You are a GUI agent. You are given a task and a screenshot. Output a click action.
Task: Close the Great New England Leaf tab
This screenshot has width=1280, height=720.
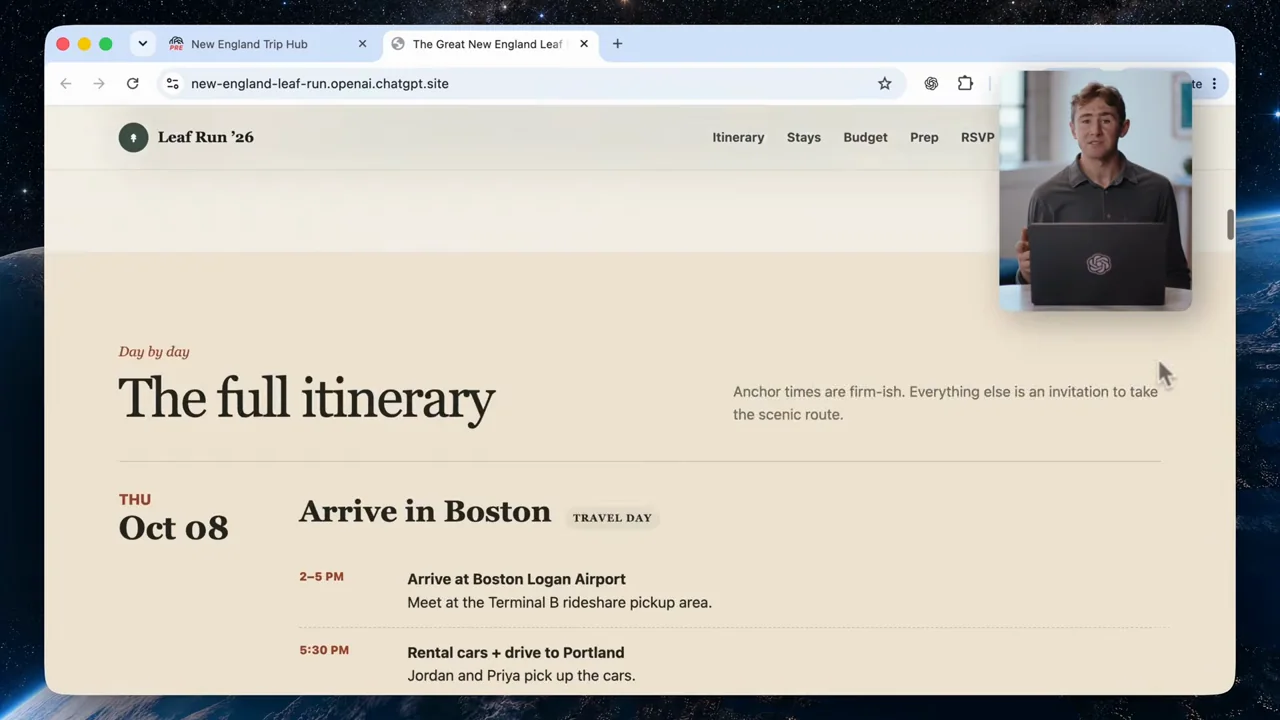584,44
